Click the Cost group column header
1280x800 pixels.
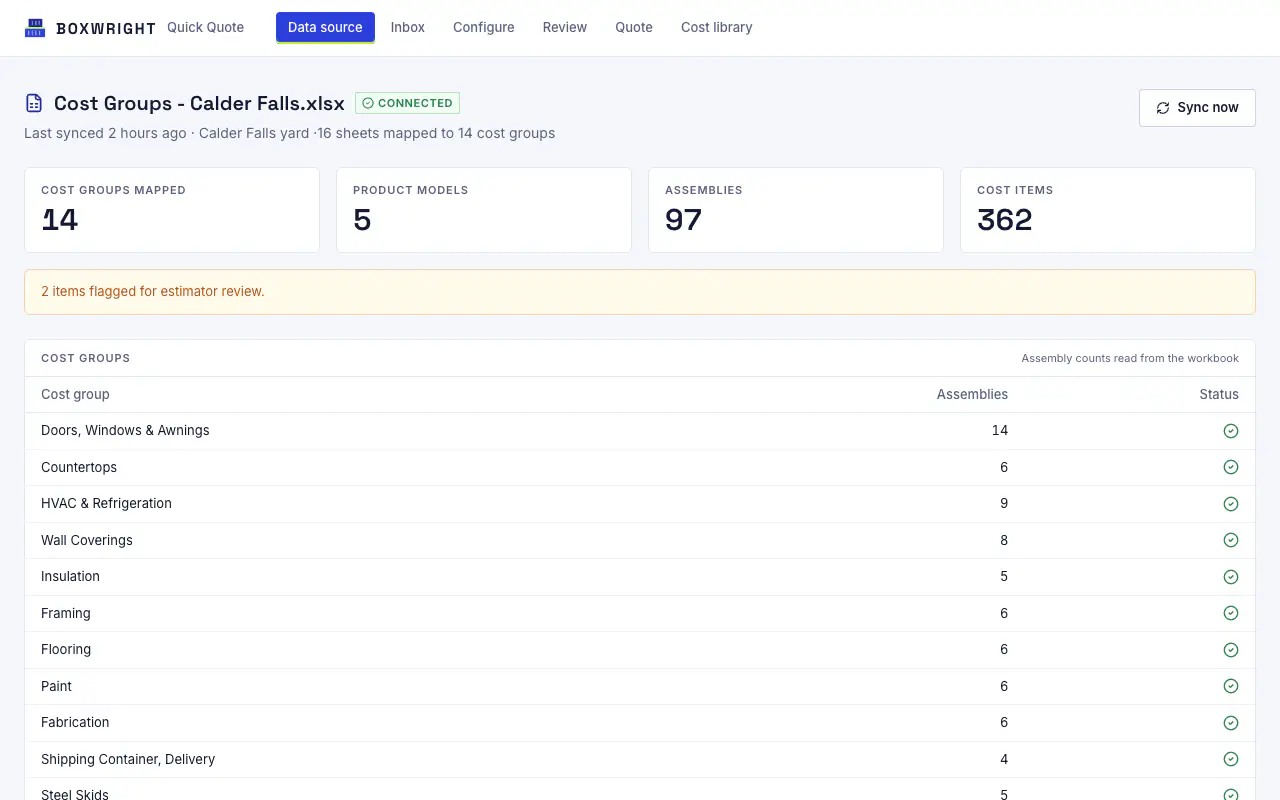click(75, 394)
